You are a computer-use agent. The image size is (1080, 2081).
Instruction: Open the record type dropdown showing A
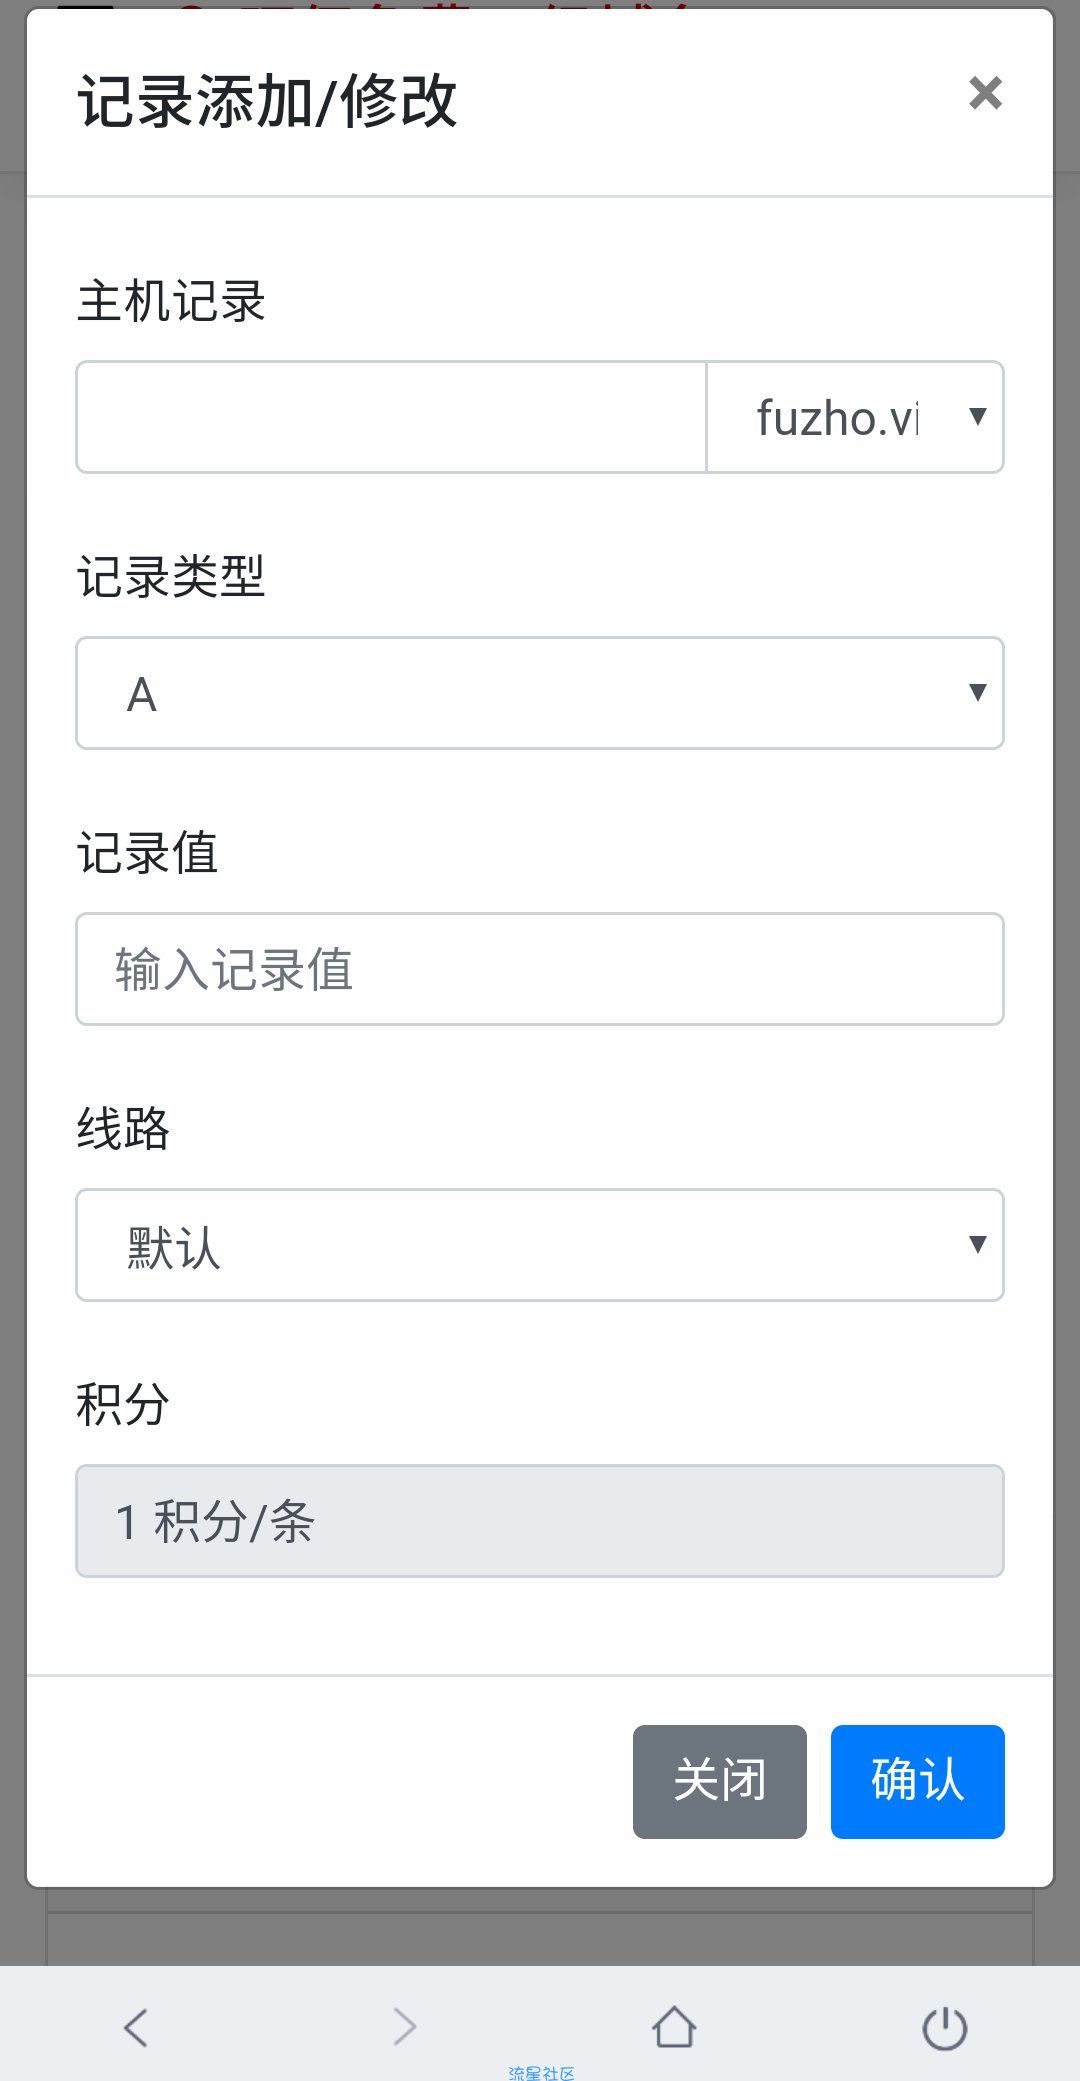(x=540, y=693)
